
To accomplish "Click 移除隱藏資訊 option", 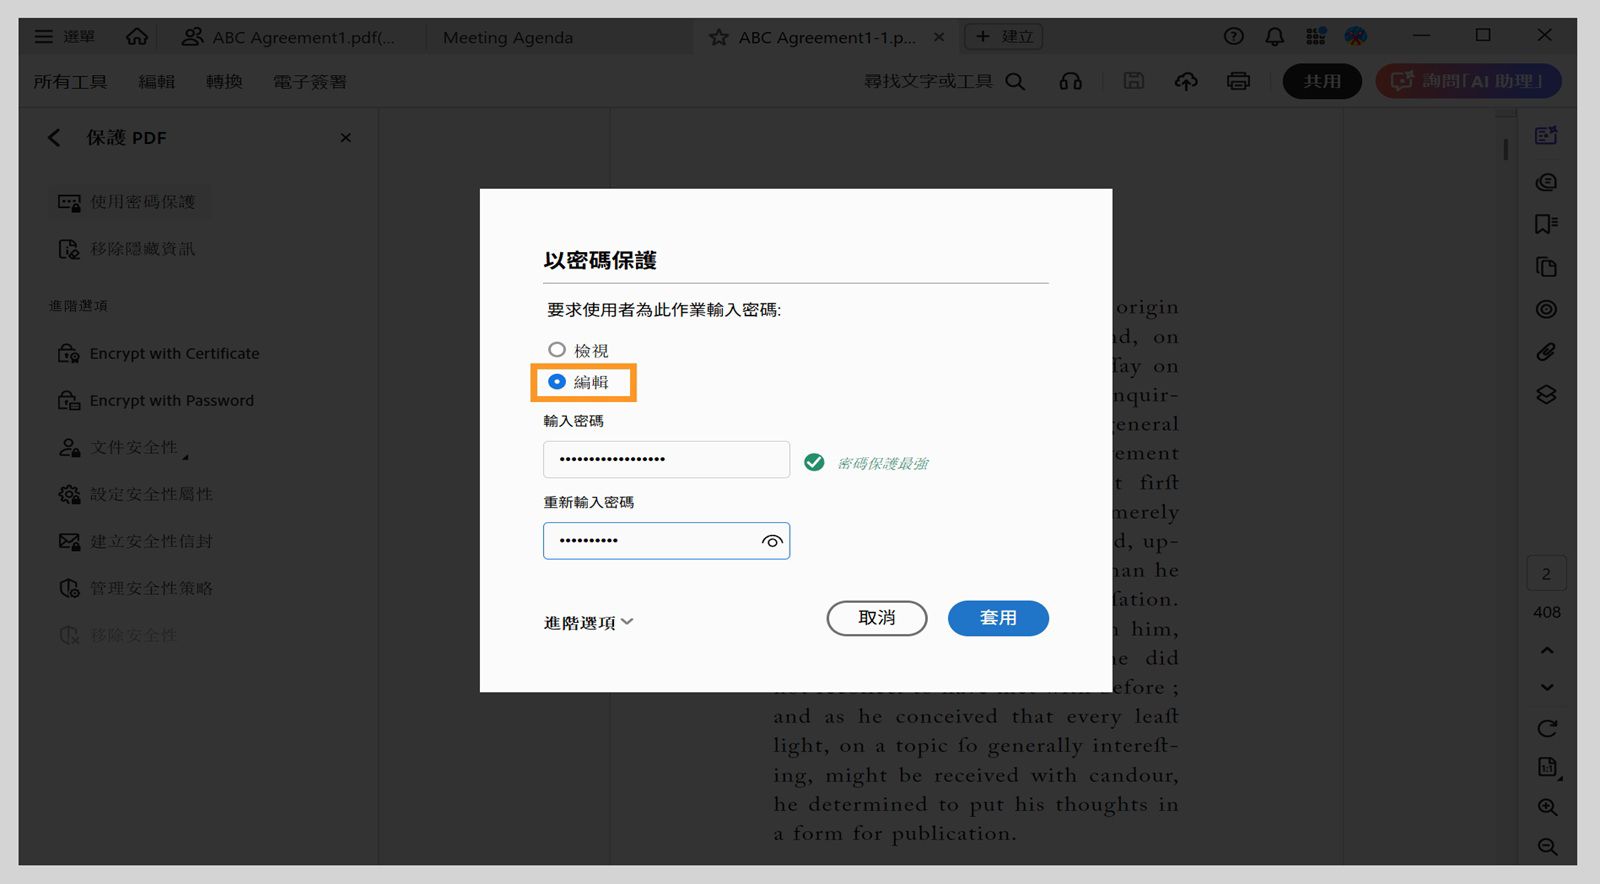I will pos(127,249).
